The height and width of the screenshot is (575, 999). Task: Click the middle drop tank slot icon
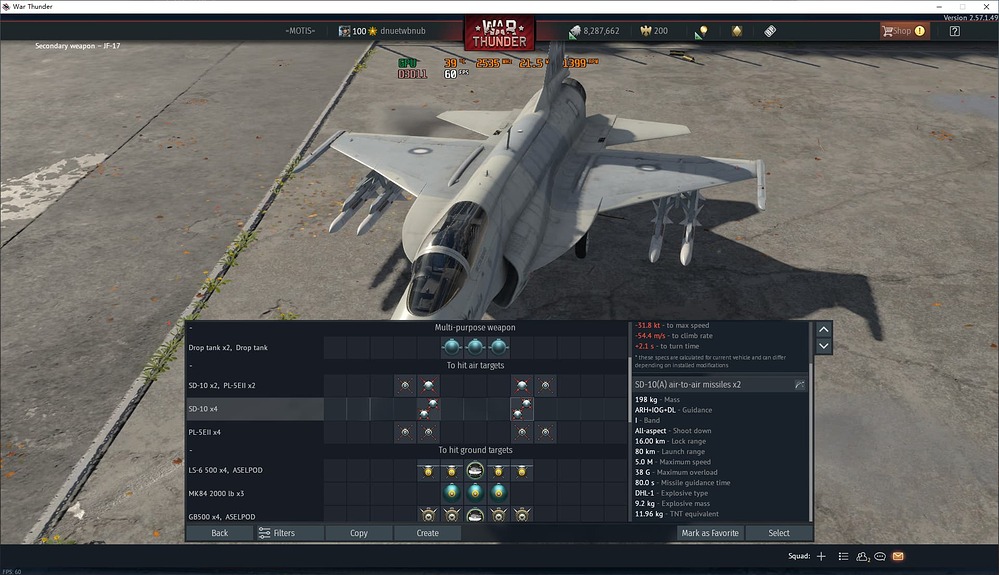475,347
